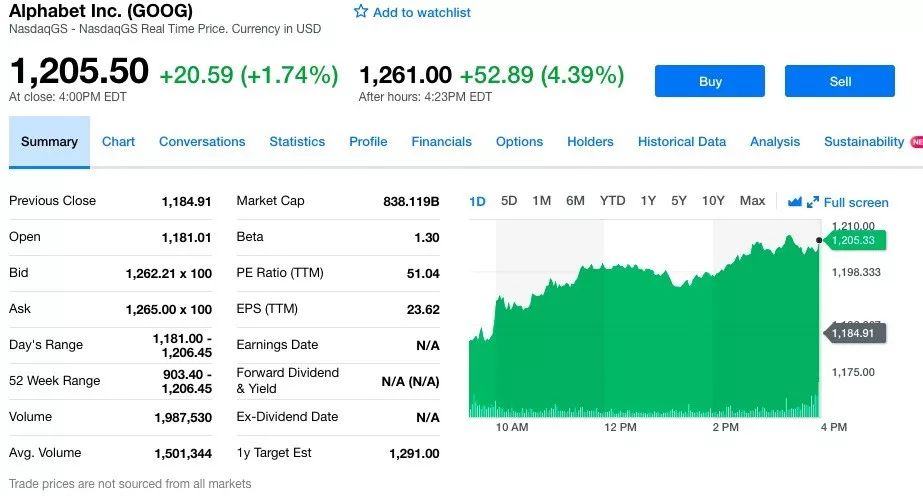
Task: Choose the Max chart range
Action: [752, 201]
